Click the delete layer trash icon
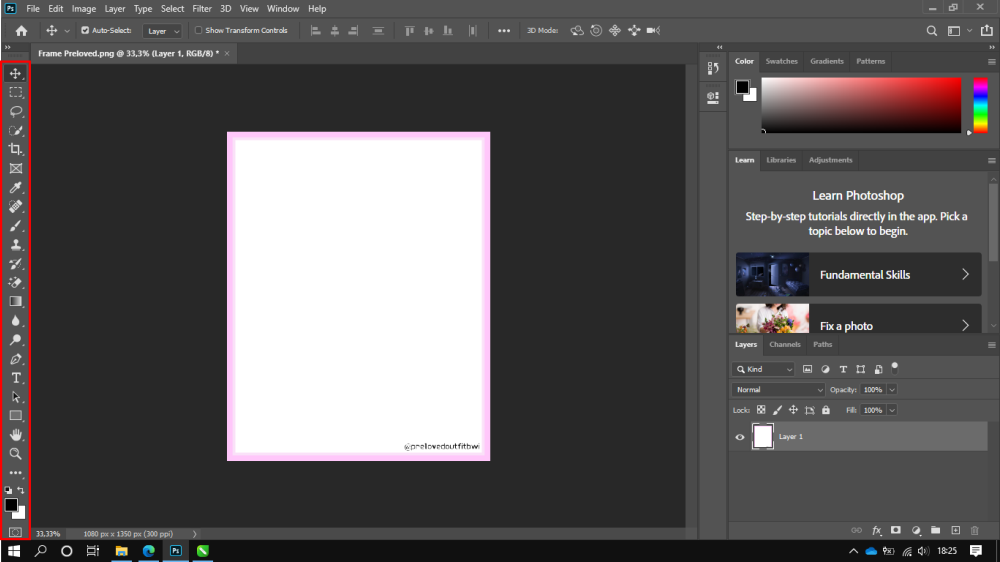Image resolution: width=1000 pixels, height=562 pixels. pos(975,530)
